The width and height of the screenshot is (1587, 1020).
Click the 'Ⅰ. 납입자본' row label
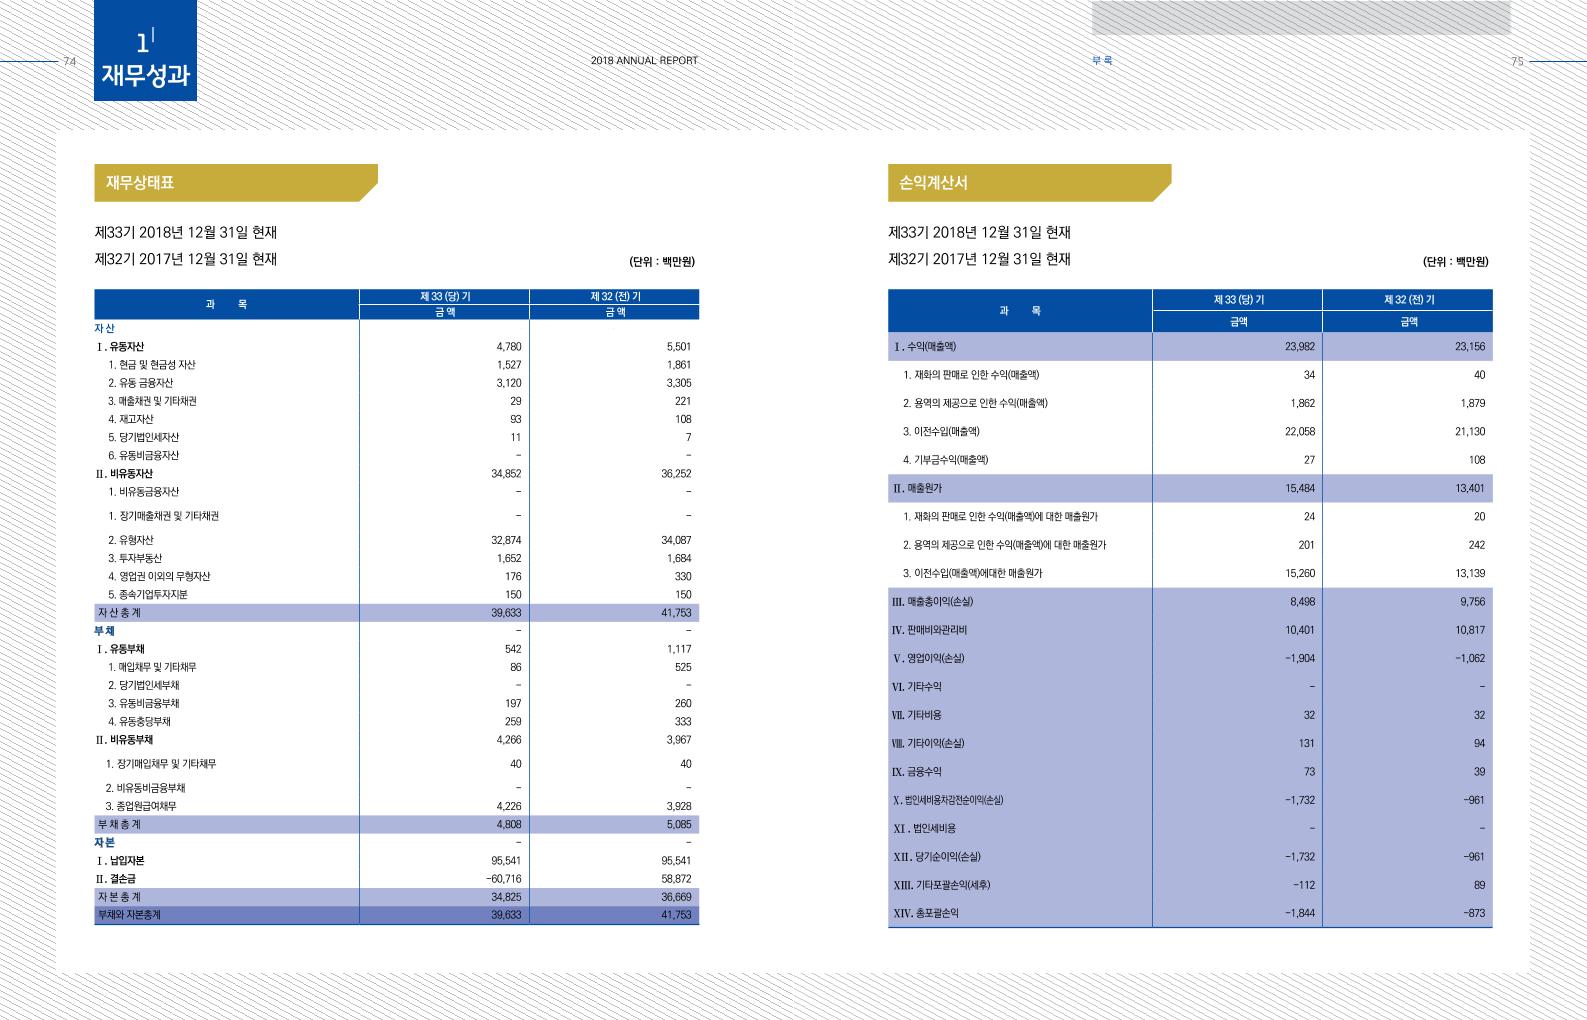click(x=120, y=861)
